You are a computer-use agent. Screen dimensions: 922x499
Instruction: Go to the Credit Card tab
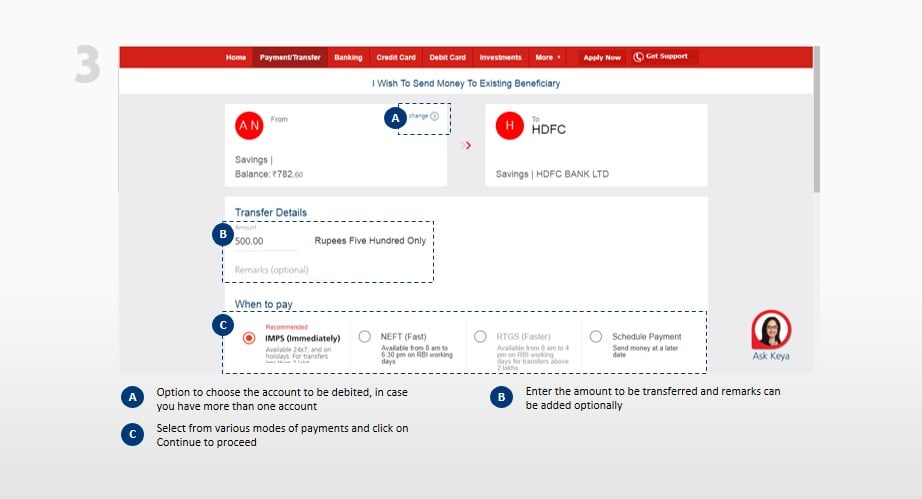(396, 58)
